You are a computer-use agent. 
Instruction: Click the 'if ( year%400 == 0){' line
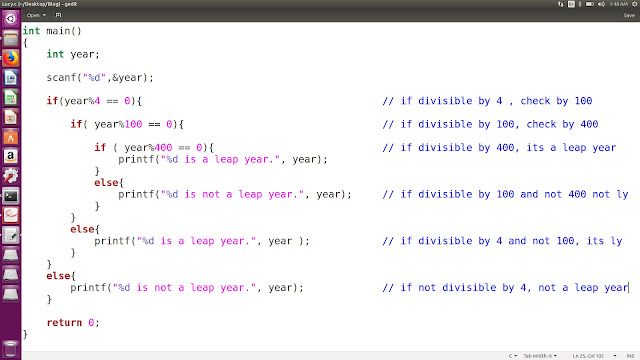tap(154, 147)
